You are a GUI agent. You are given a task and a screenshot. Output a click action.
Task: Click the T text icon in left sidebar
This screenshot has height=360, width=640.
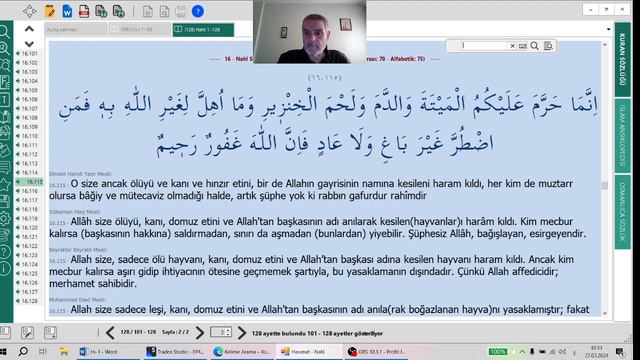(x=5, y=99)
